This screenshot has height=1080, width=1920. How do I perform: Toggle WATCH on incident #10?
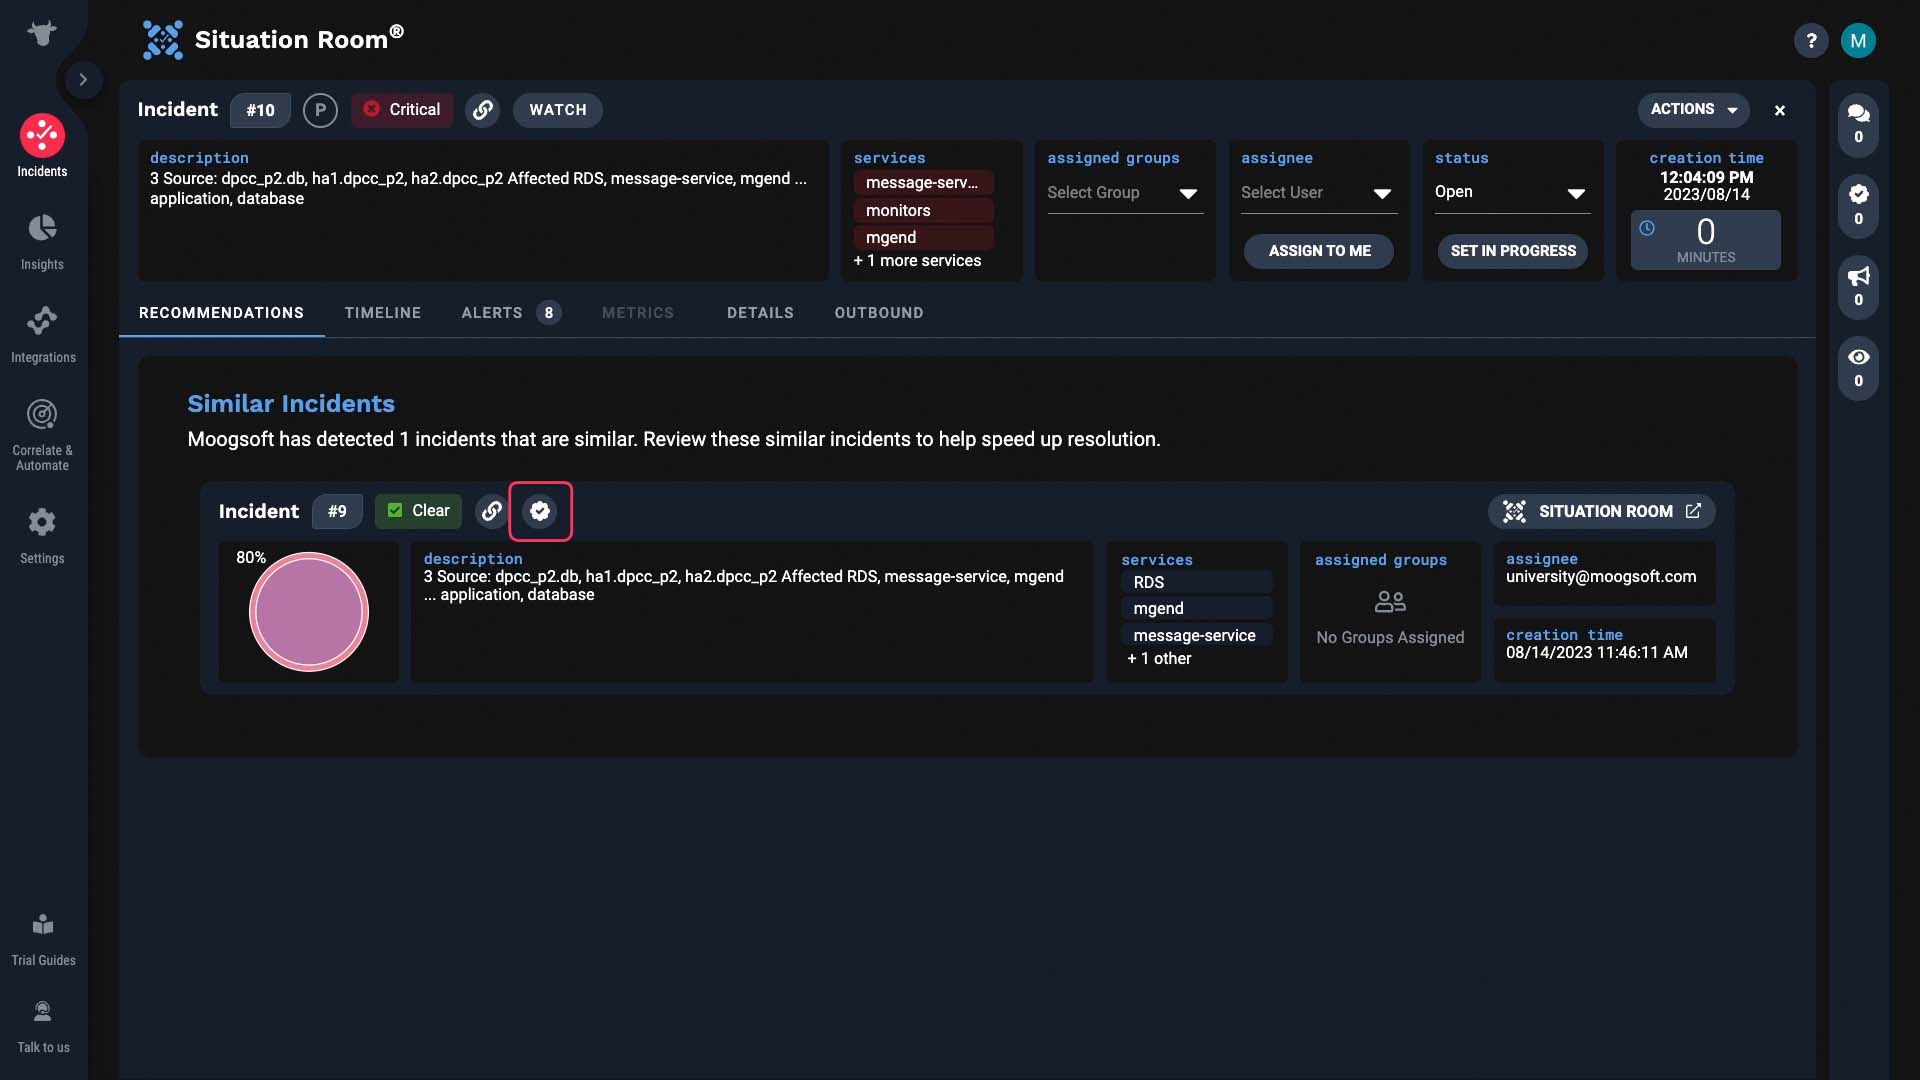(x=558, y=110)
